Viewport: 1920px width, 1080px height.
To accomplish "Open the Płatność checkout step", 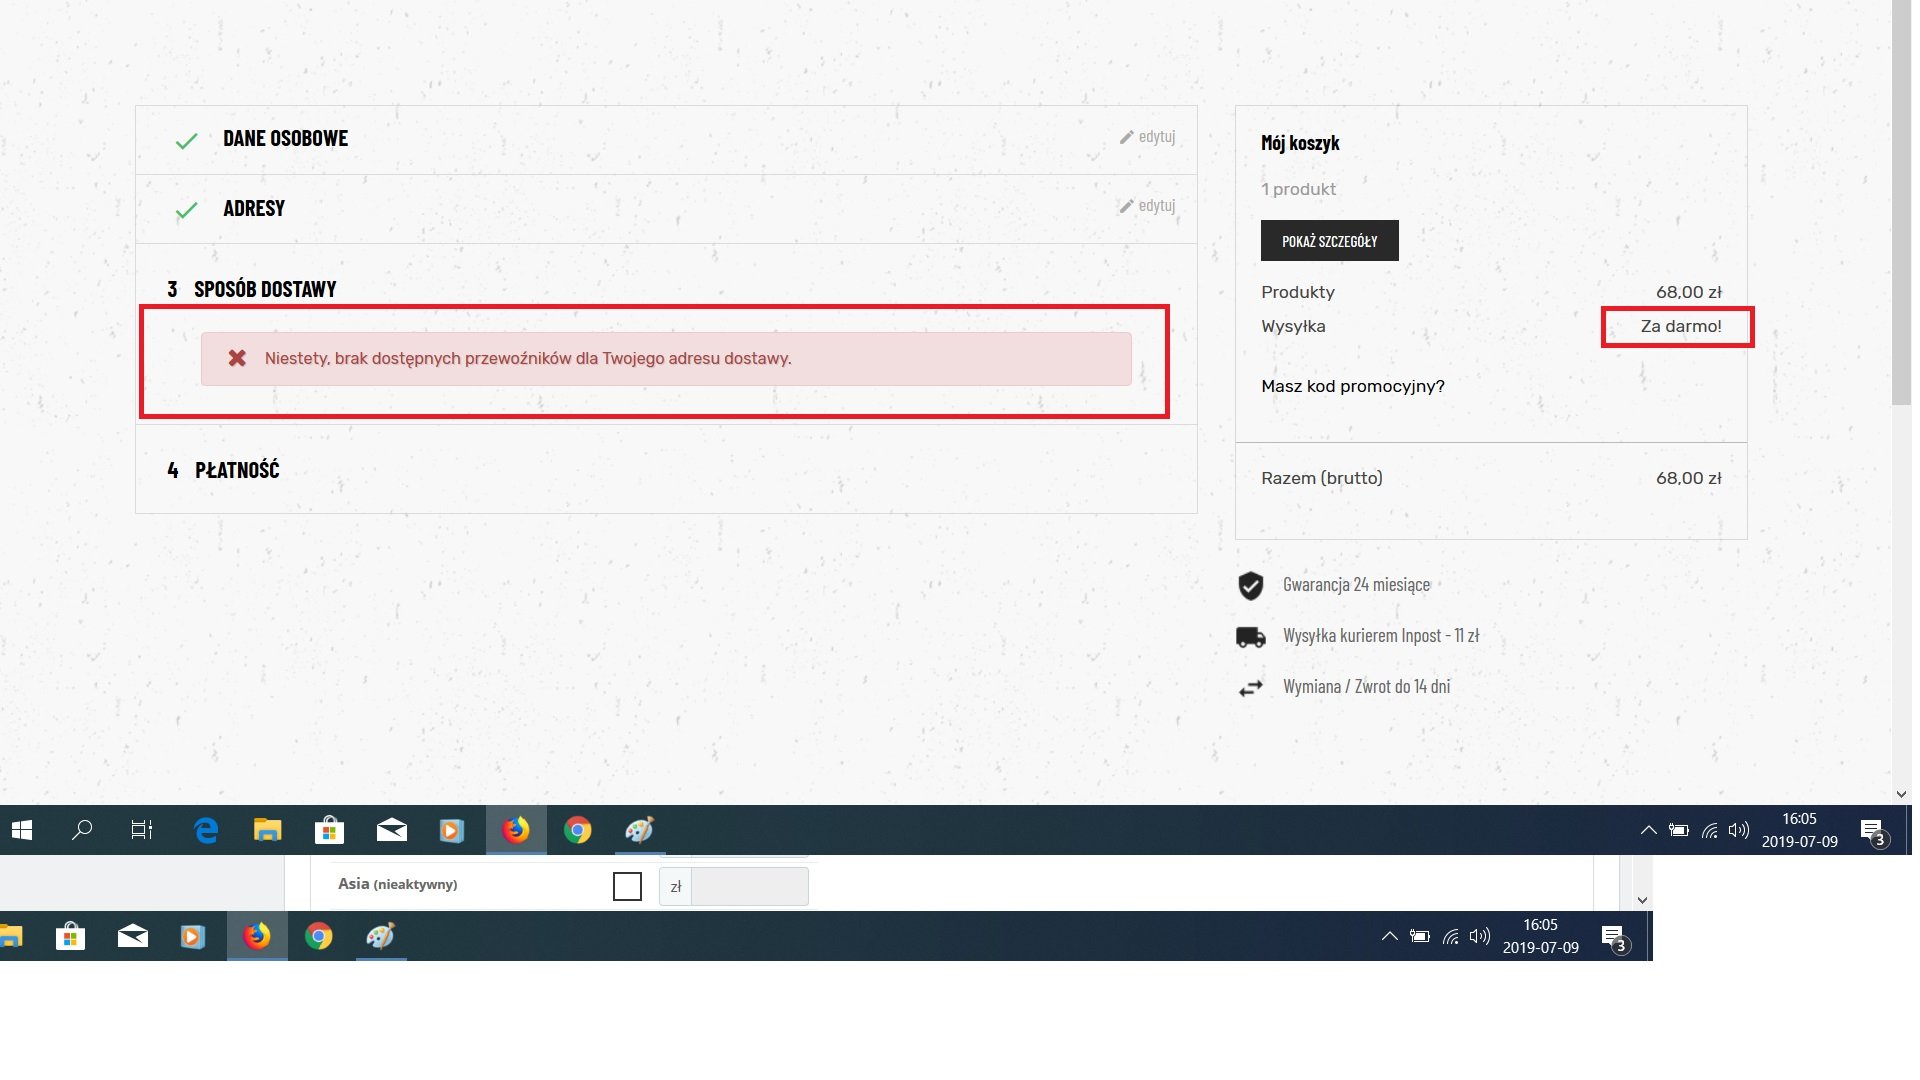I will pos(237,470).
